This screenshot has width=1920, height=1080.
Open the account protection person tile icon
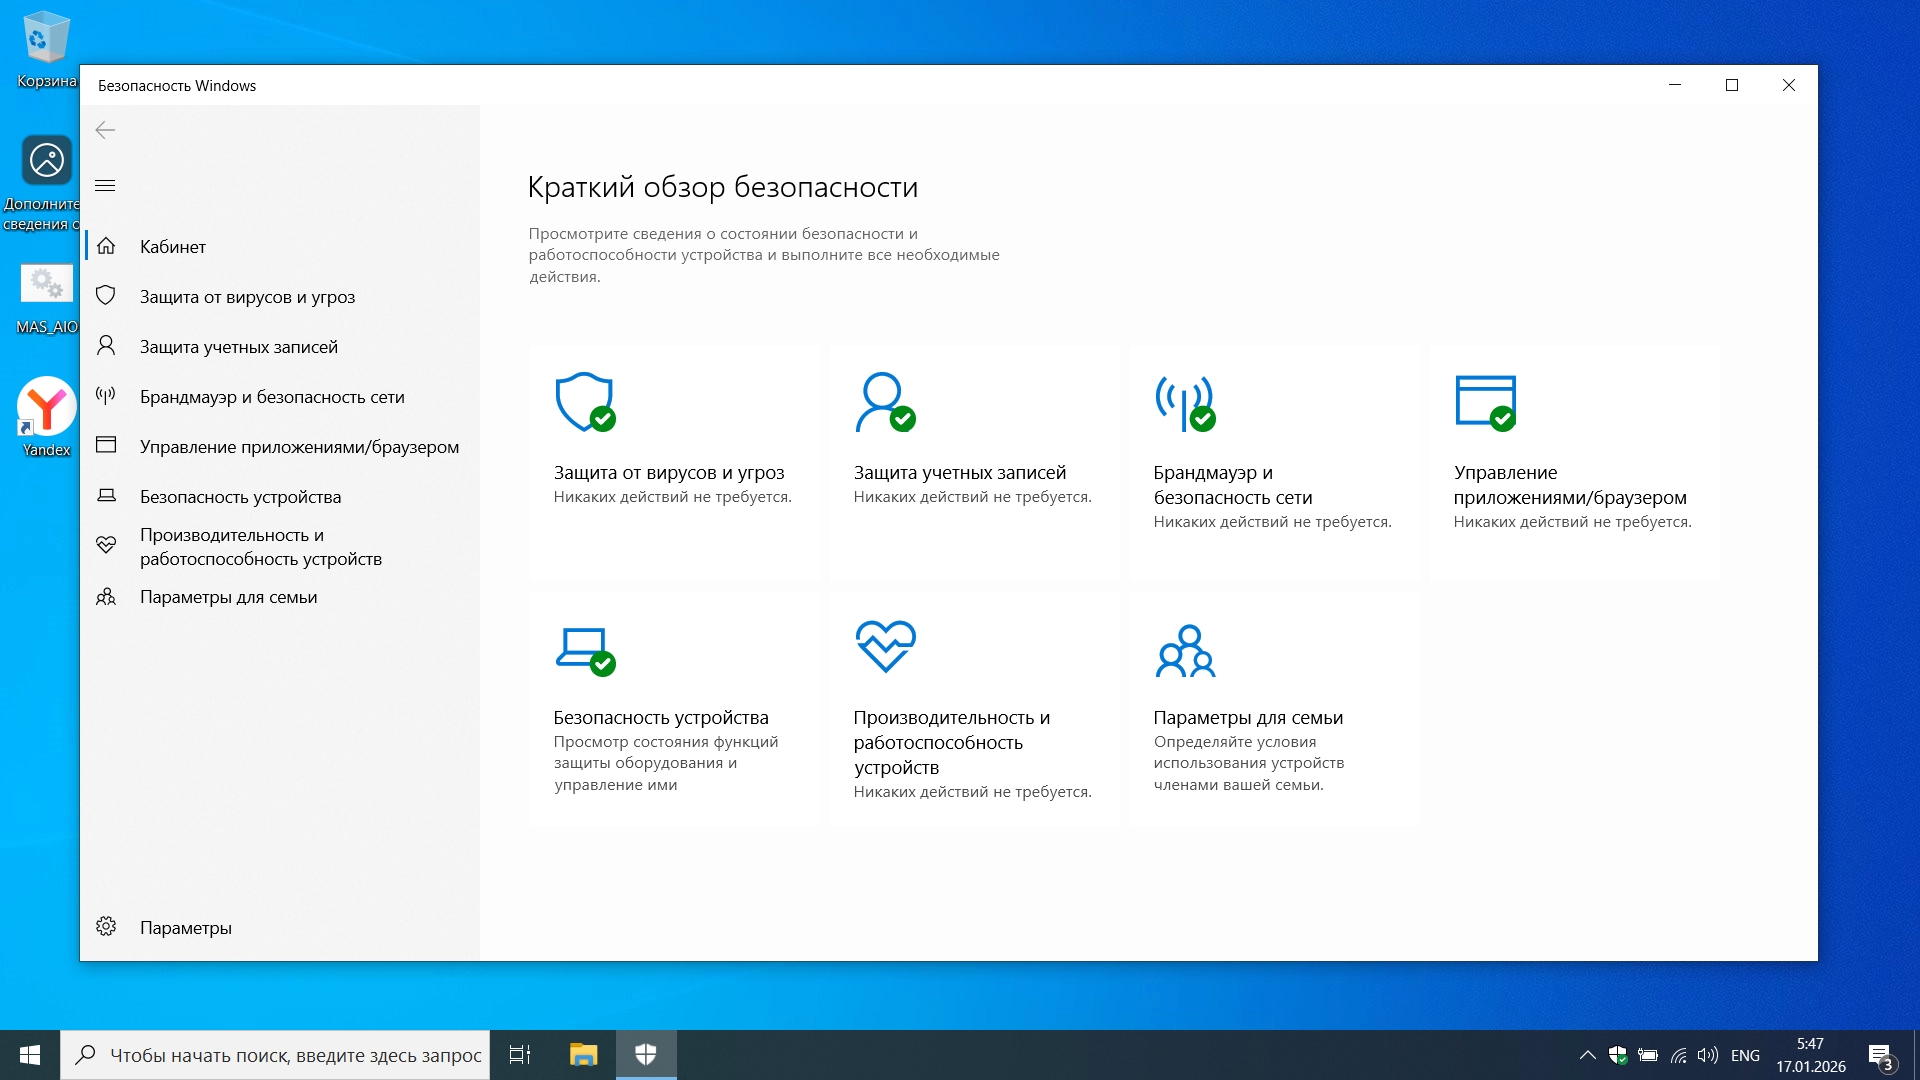point(885,402)
